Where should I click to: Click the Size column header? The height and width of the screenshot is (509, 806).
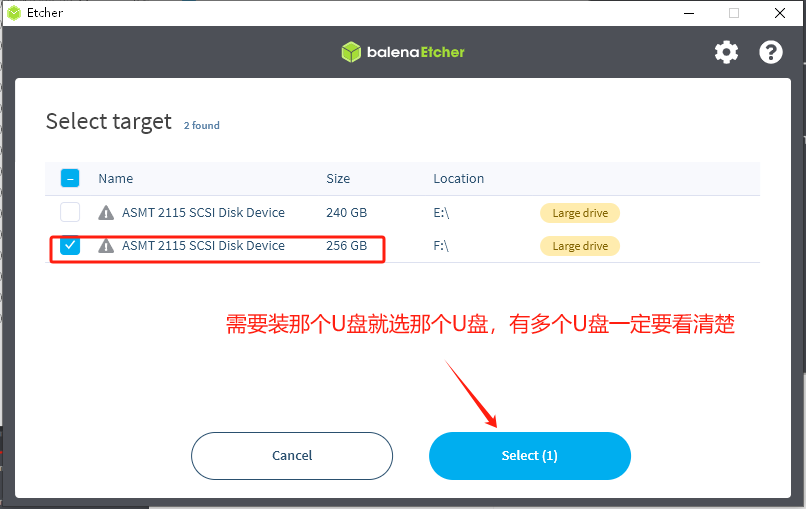[338, 178]
